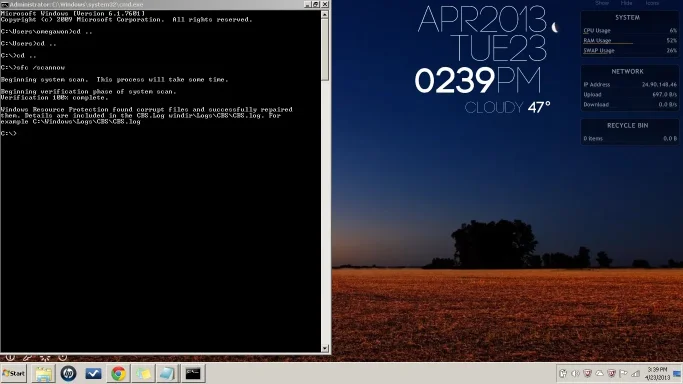Viewport: 683px width, 384px height.
Task: Open the blue checkmark app on taskbar
Action: point(93,374)
